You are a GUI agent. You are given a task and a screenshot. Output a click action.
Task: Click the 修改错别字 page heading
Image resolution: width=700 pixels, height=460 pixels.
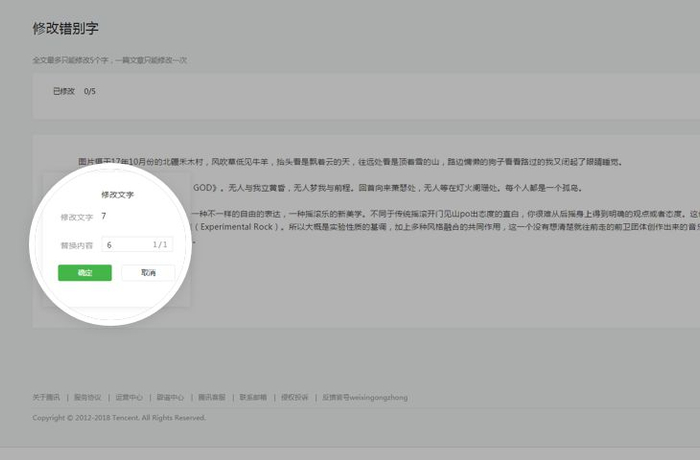click(65, 29)
